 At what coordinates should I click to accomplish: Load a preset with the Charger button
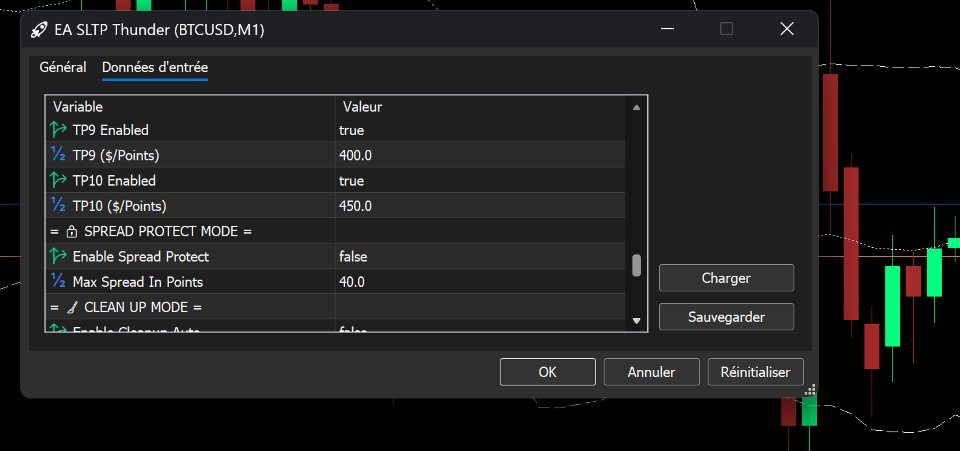click(x=726, y=278)
